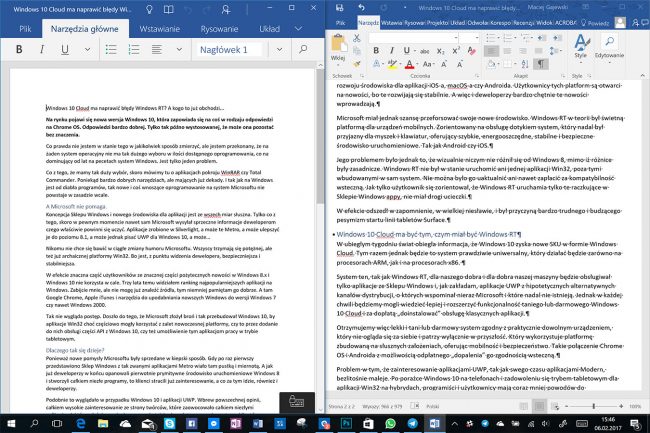Viewport: 650px width, 433px height.
Task: Open Change Case Aa dropdown
Action: pyautogui.click(x=428, y=64)
